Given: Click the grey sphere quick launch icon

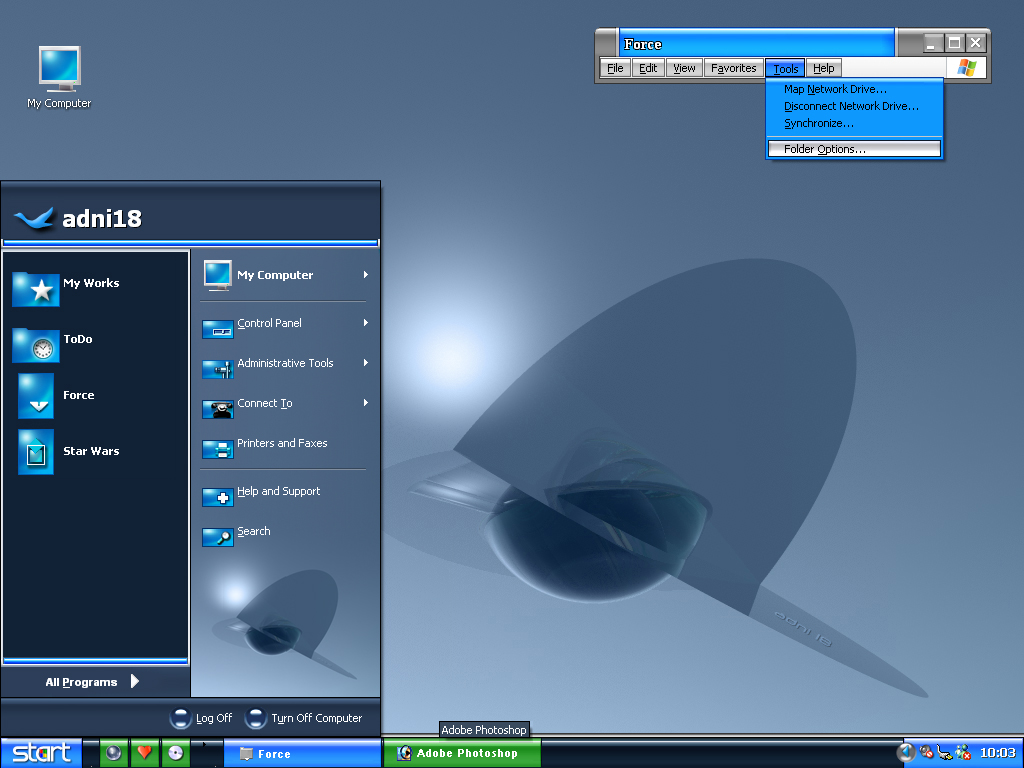Looking at the screenshot, I should coord(114,753).
